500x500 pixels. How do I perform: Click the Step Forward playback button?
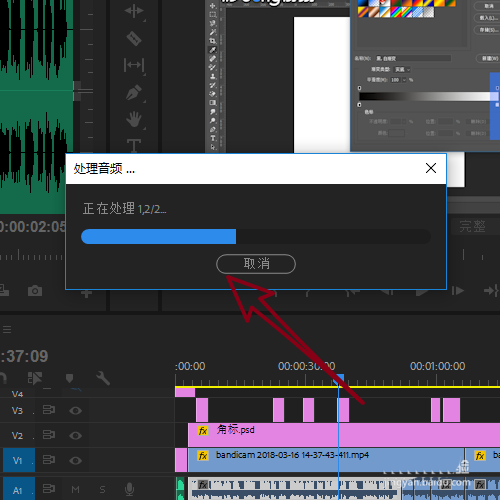pyautogui.click(x=458, y=291)
